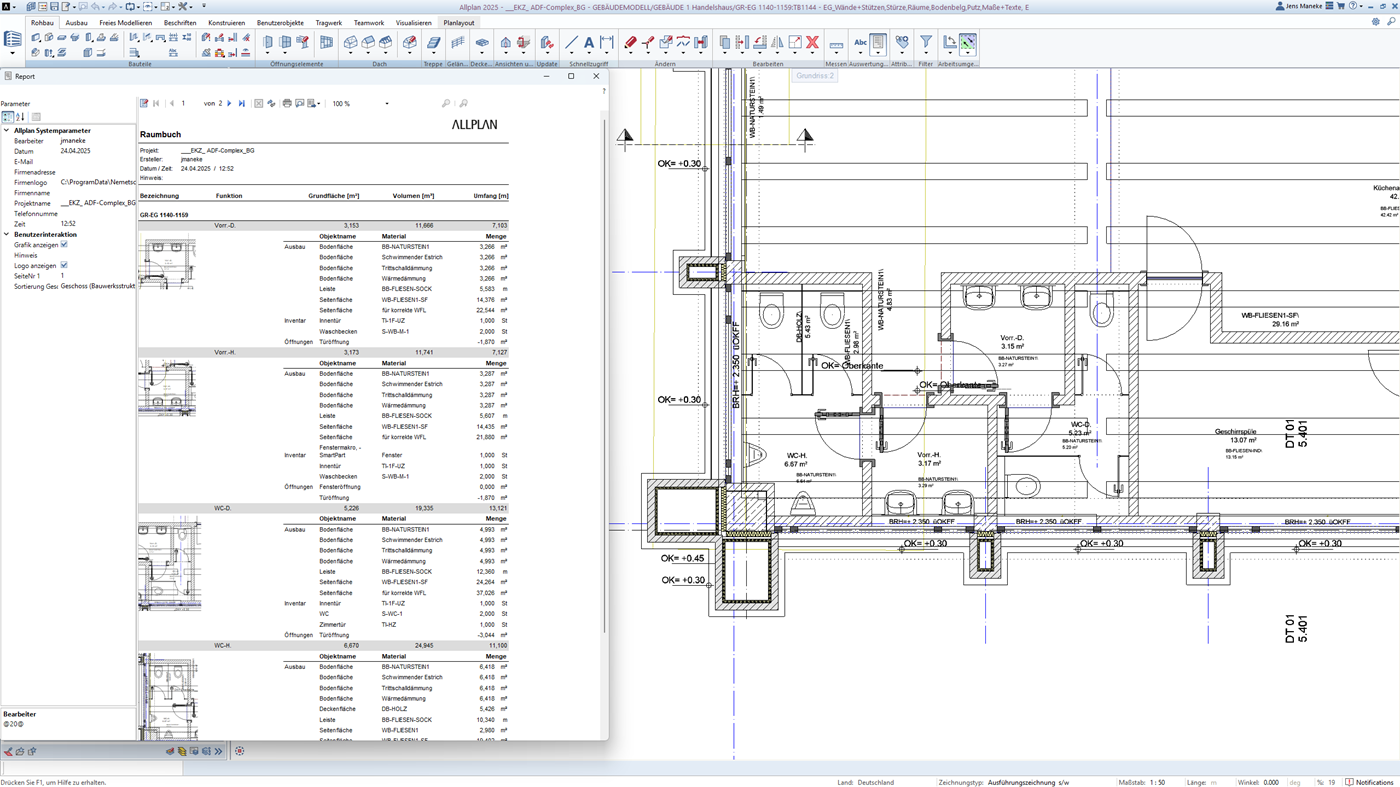Switch to the Ausbau ribbon tab
This screenshot has width=1400, height=787.
click(x=77, y=22)
